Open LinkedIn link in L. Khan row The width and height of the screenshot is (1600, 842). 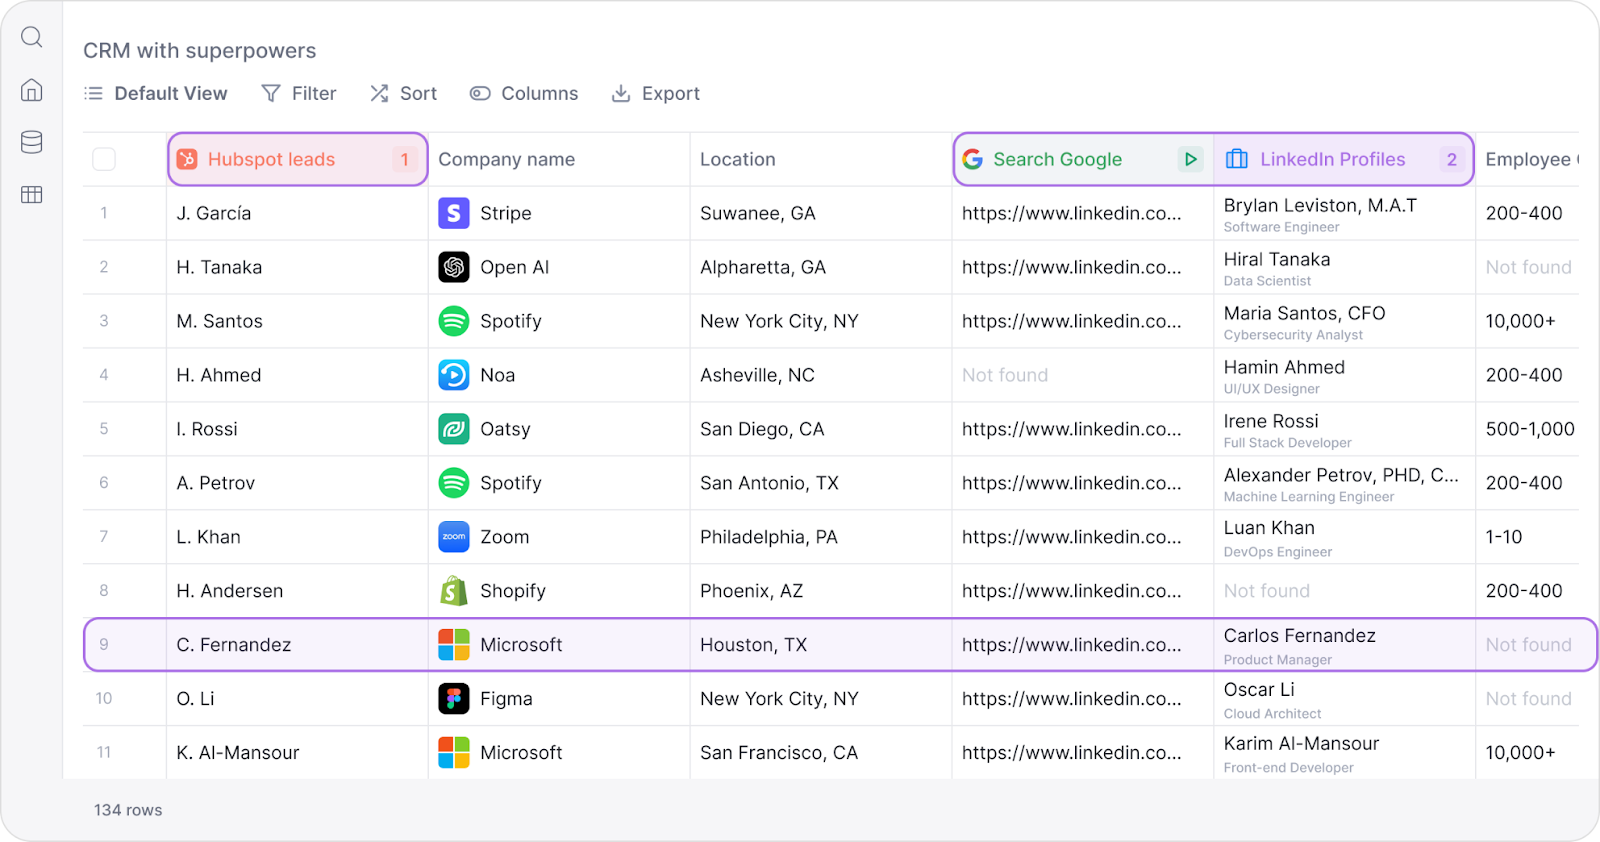click(x=1071, y=537)
